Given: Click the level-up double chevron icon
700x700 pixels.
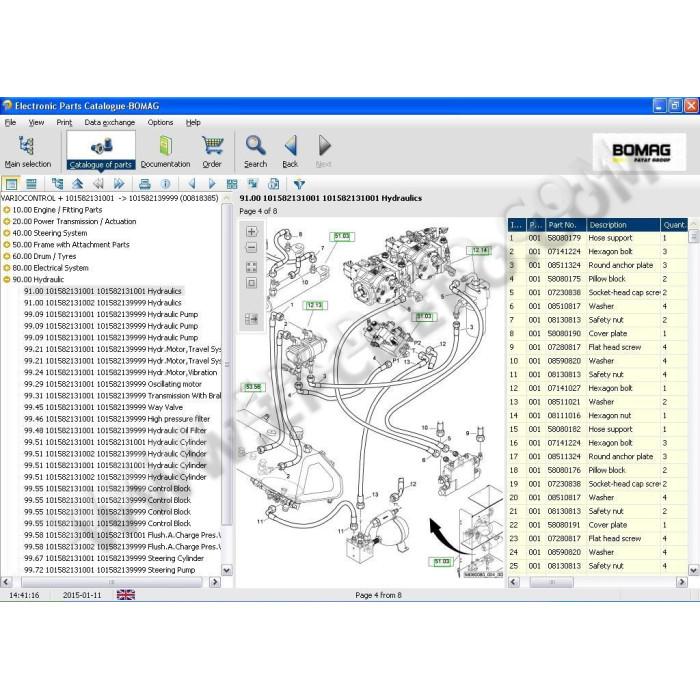Looking at the screenshot, I should click(x=78, y=184).
